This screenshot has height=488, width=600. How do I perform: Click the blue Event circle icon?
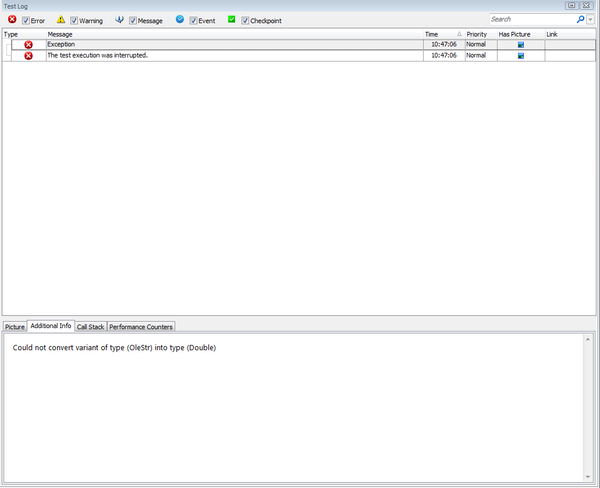179,19
